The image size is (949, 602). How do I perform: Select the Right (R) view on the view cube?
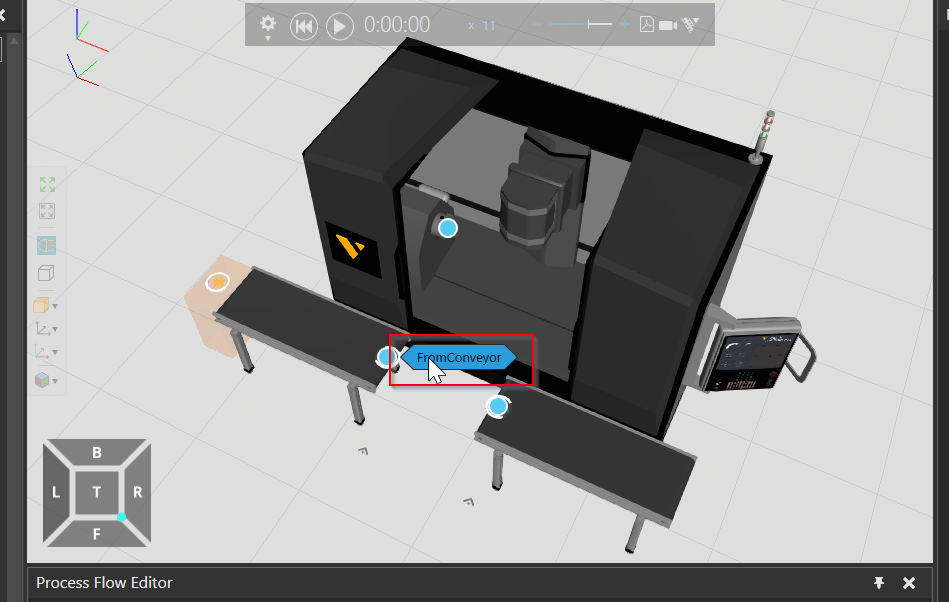click(x=137, y=492)
